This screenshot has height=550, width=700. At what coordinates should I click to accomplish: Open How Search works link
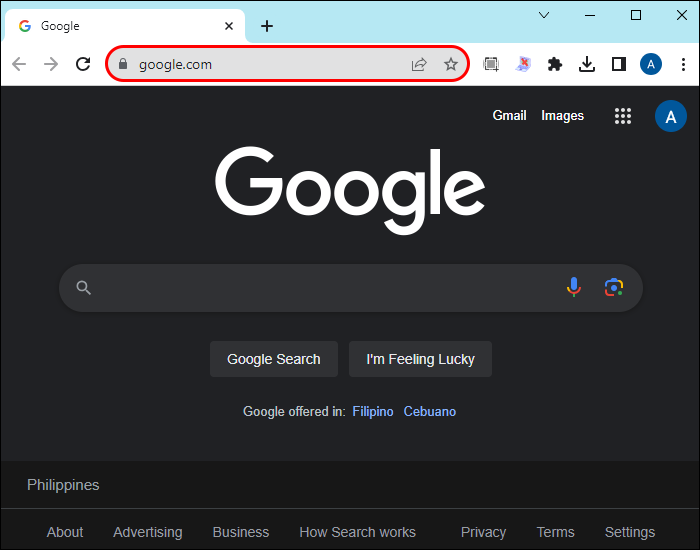click(358, 532)
